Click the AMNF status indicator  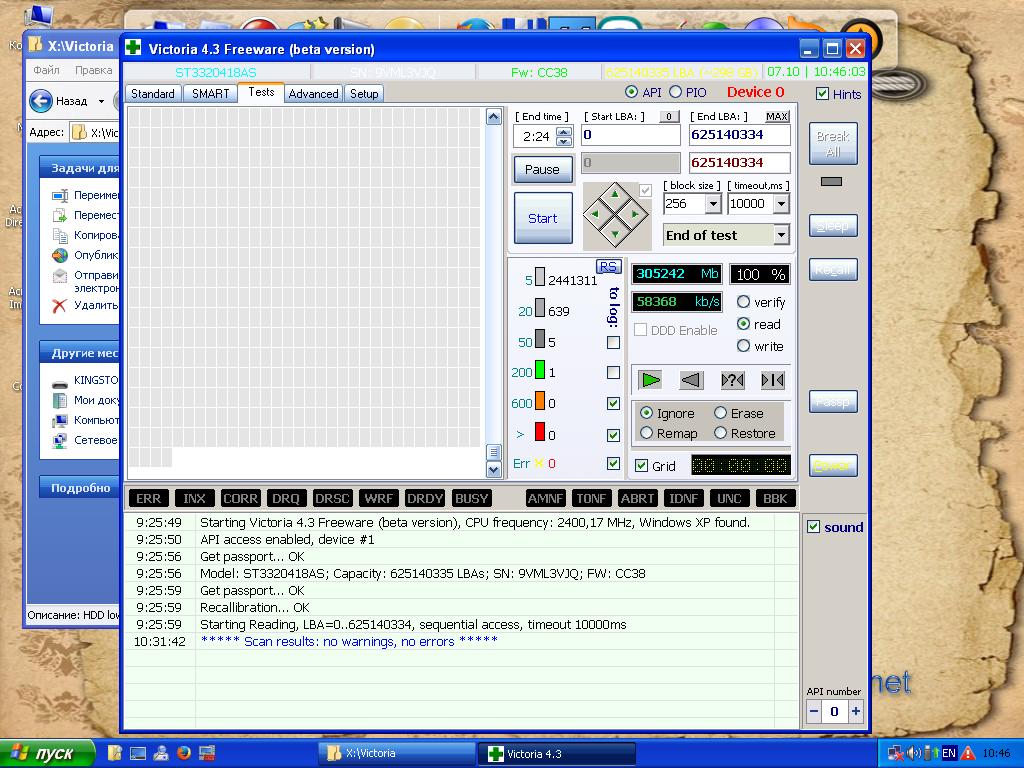(x=545, y=498)
